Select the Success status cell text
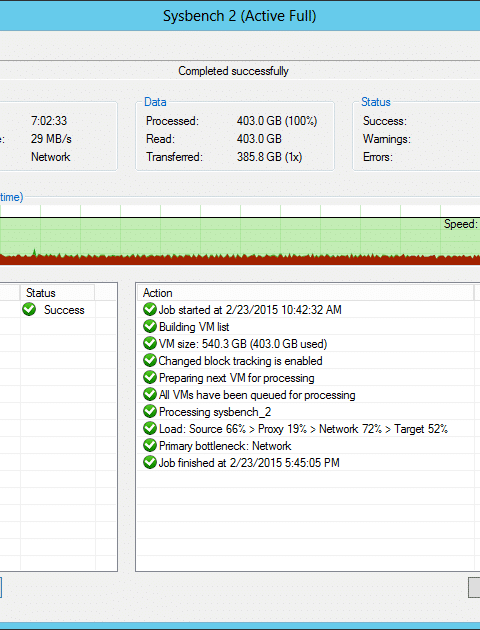The width and height of the screenshot is (480, 630). click(64, 310)
